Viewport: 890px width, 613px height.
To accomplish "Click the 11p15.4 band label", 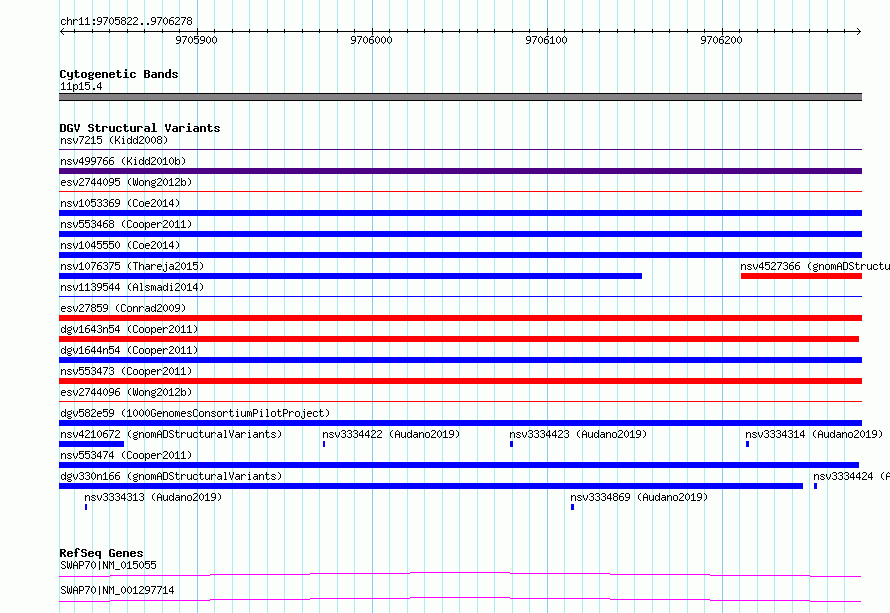I will tap(81, 86).
